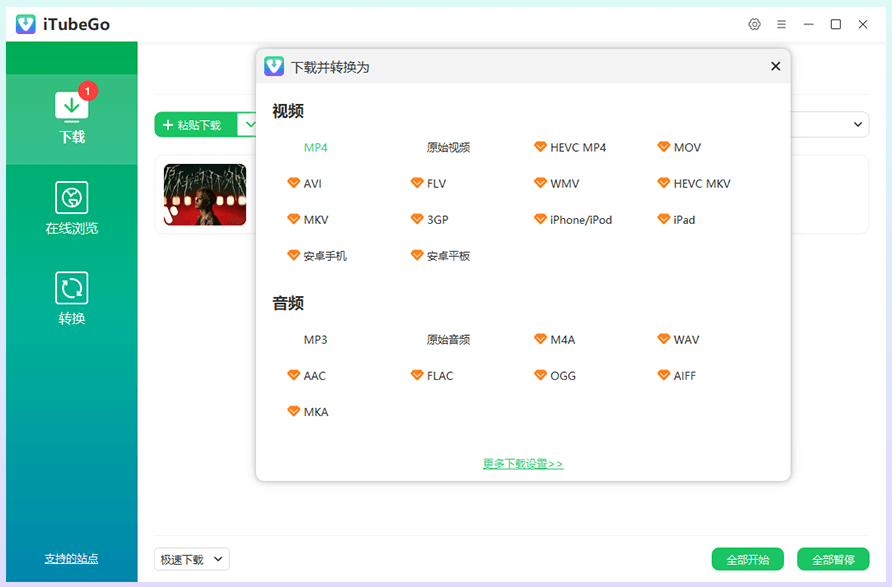The image size is (892, 587).
Task: Click premium diamond icon next to 安卓手机
Action: click(x=294, y=255)
